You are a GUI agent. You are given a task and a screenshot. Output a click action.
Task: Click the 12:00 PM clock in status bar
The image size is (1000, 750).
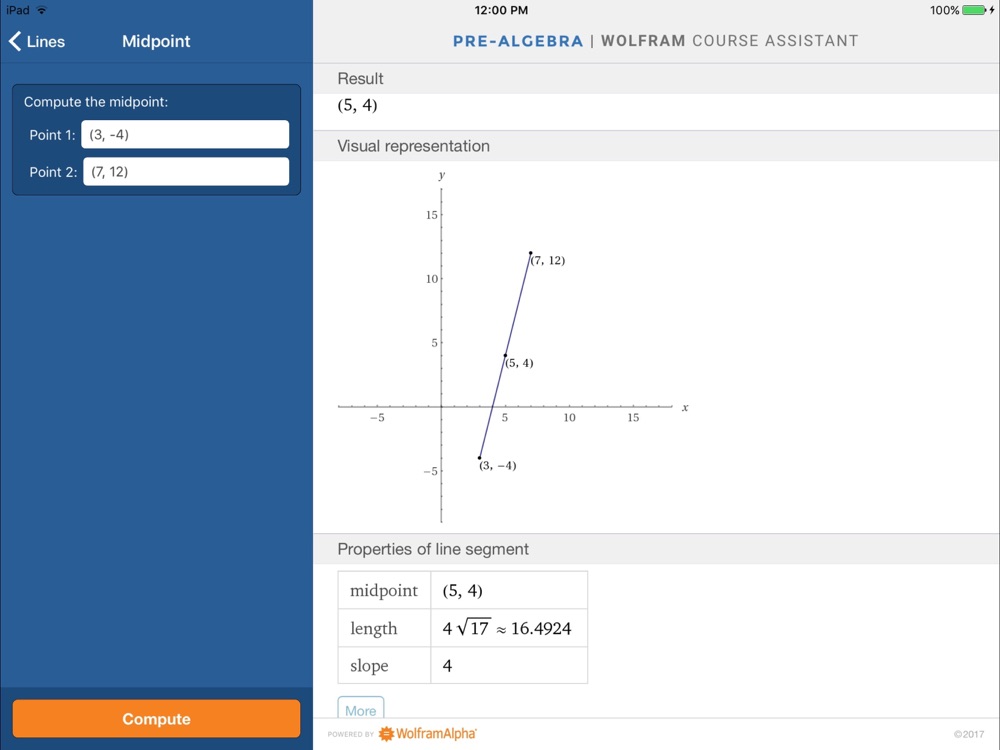tap(501, 10)
